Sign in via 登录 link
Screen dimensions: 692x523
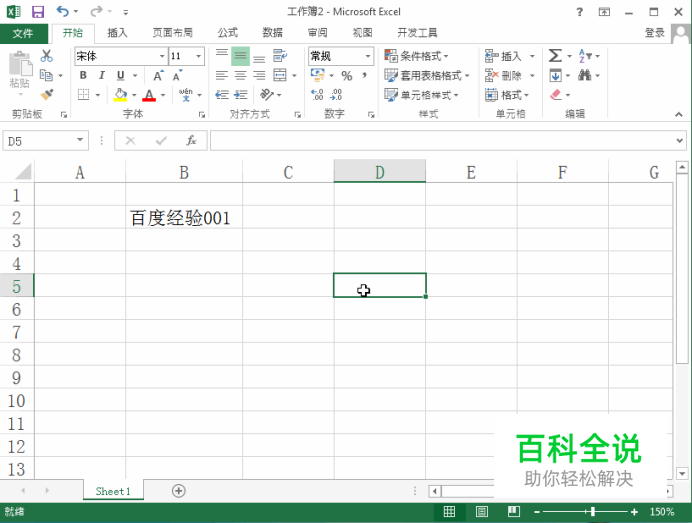[654, 33]
